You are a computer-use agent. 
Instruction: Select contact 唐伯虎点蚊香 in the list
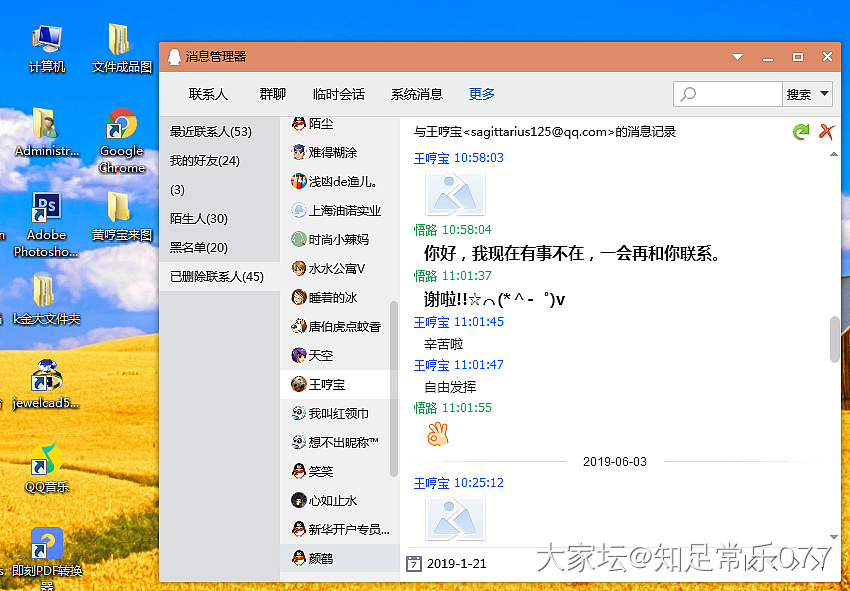[344, 327]
